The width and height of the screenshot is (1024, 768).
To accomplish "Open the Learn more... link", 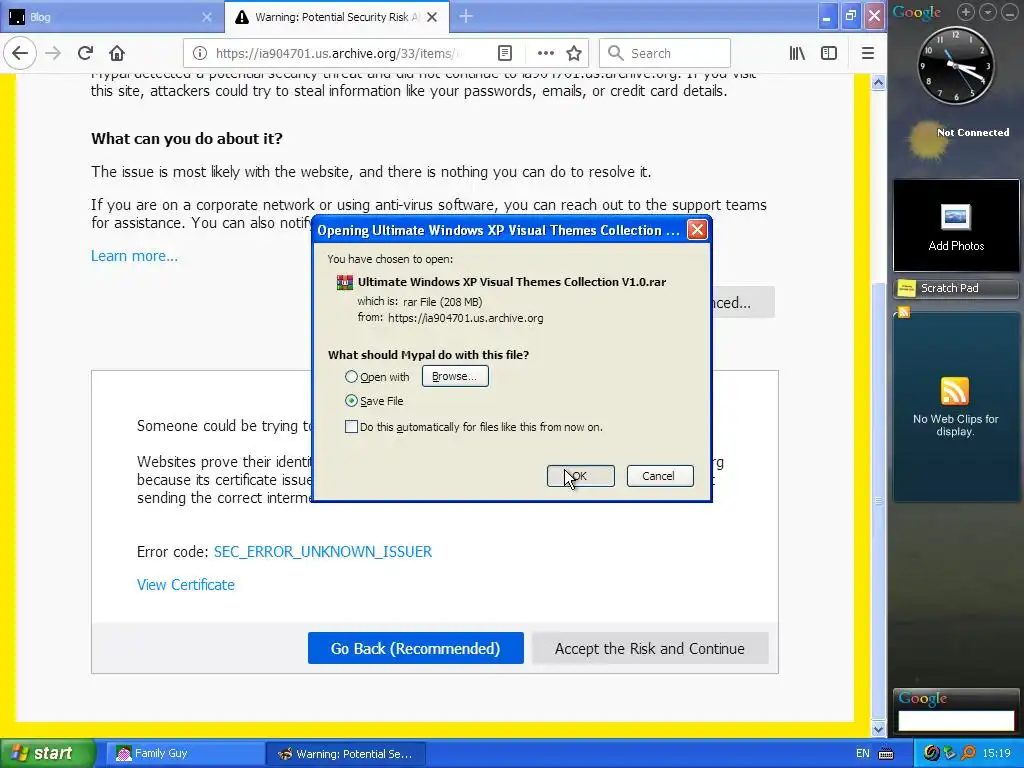I will (x=134, y=256).
